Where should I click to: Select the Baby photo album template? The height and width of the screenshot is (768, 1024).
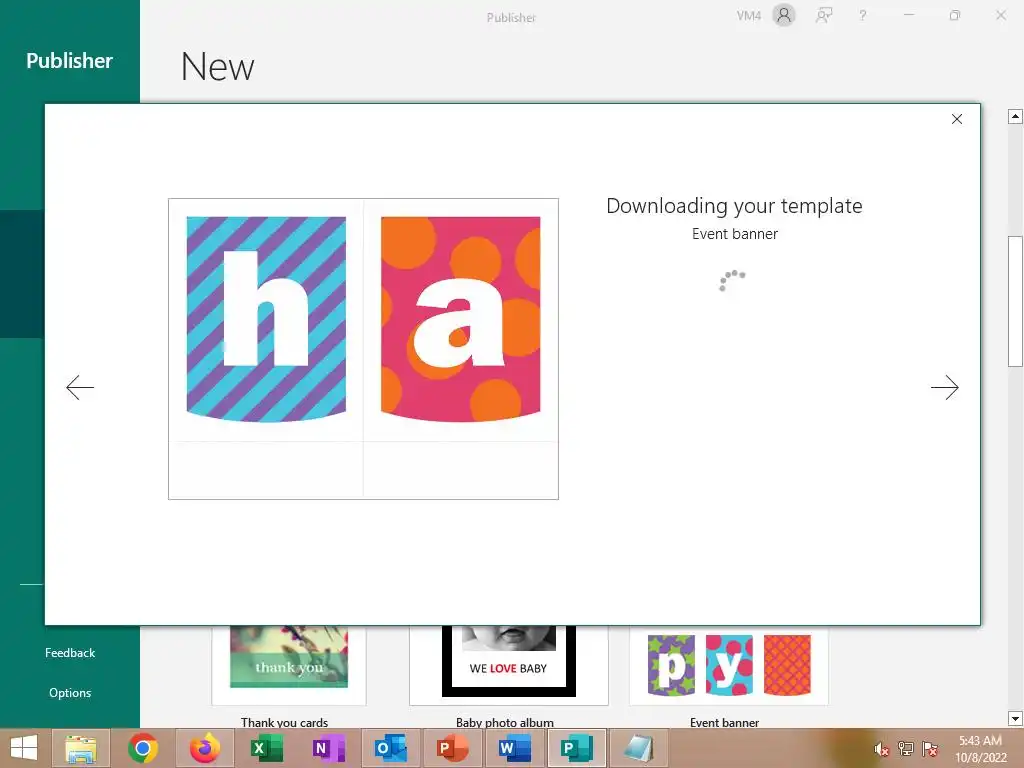(x=509, y=665)
